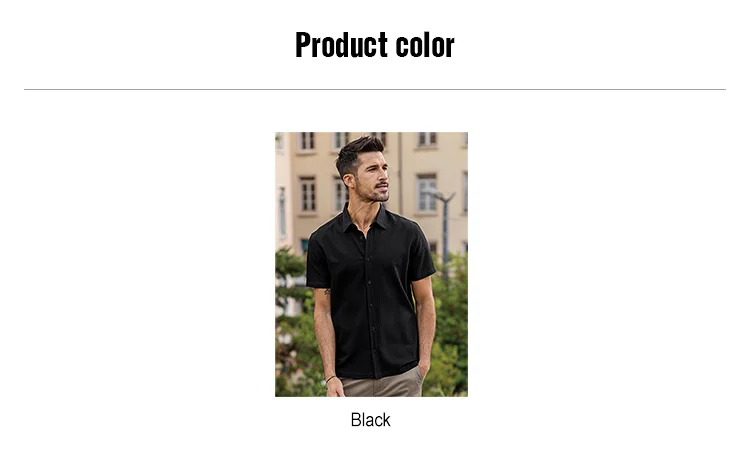Click the black shirt product thumbnail
Screen dimensions: 750x466
371,264
